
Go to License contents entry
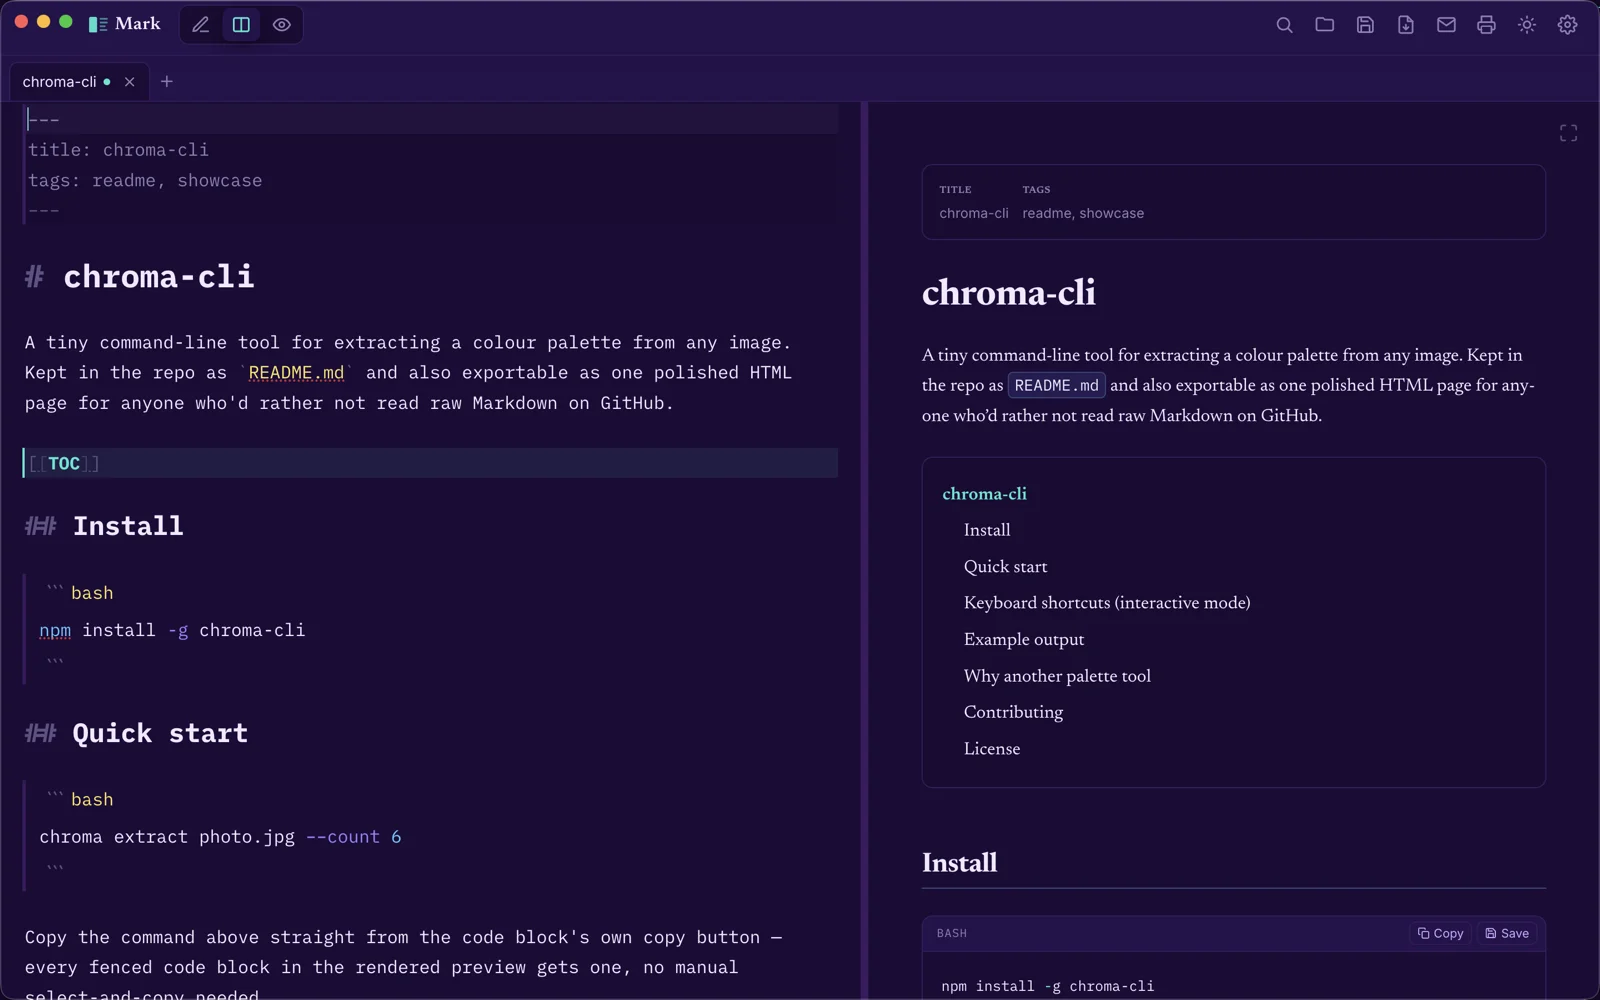tap(992, 749)
